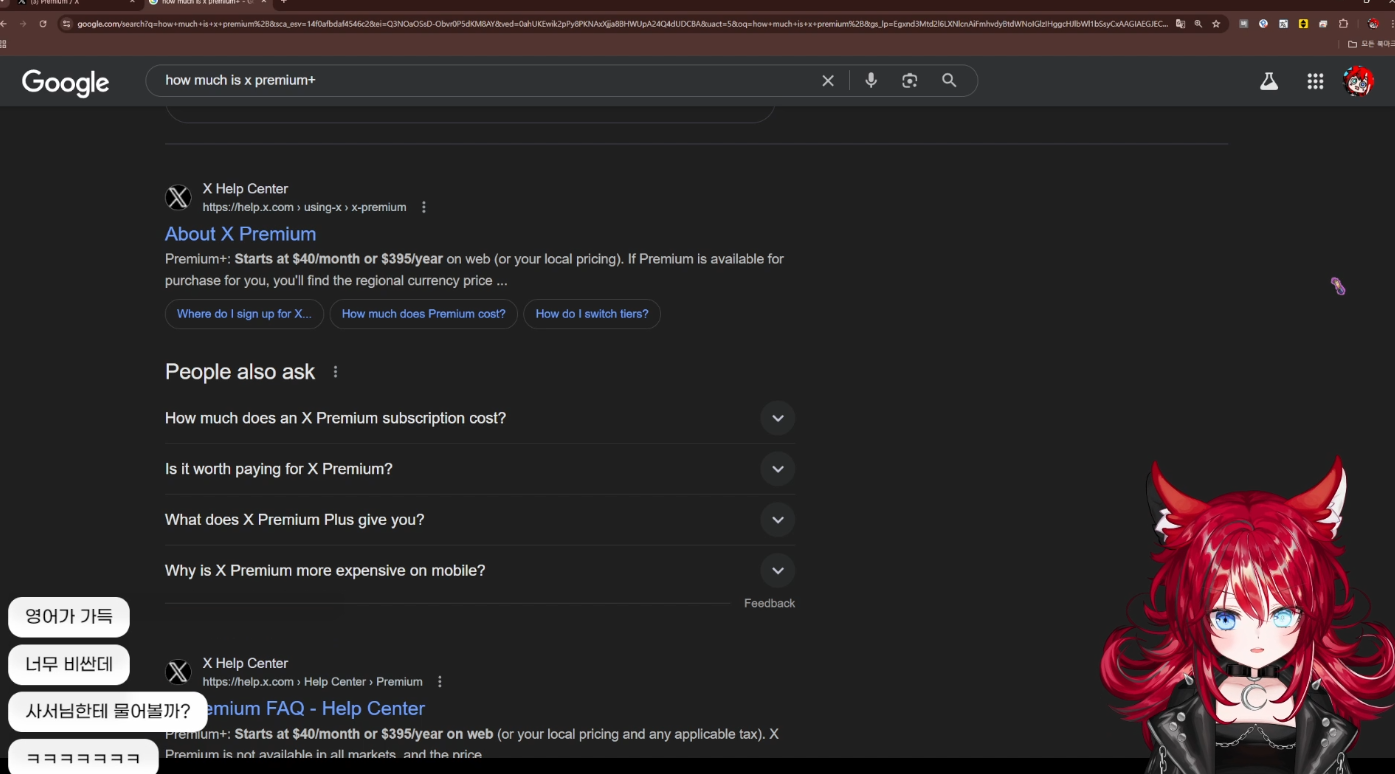Open the yellow extension icon in toolbar
1395x774 pixels.
coord(1303,23)
